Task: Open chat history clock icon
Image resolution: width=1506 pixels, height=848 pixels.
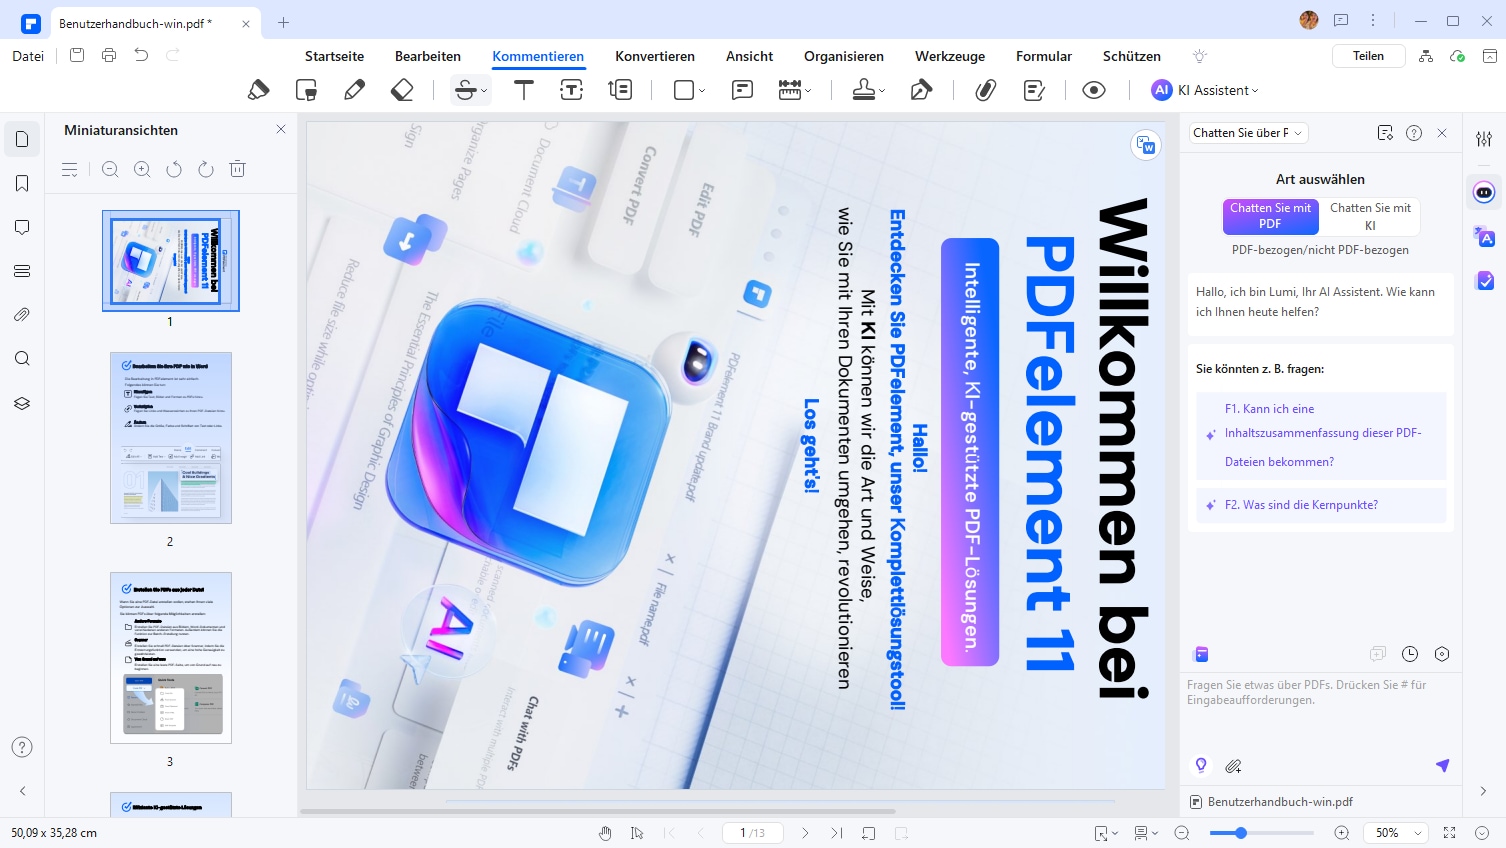Action: 1410,654
